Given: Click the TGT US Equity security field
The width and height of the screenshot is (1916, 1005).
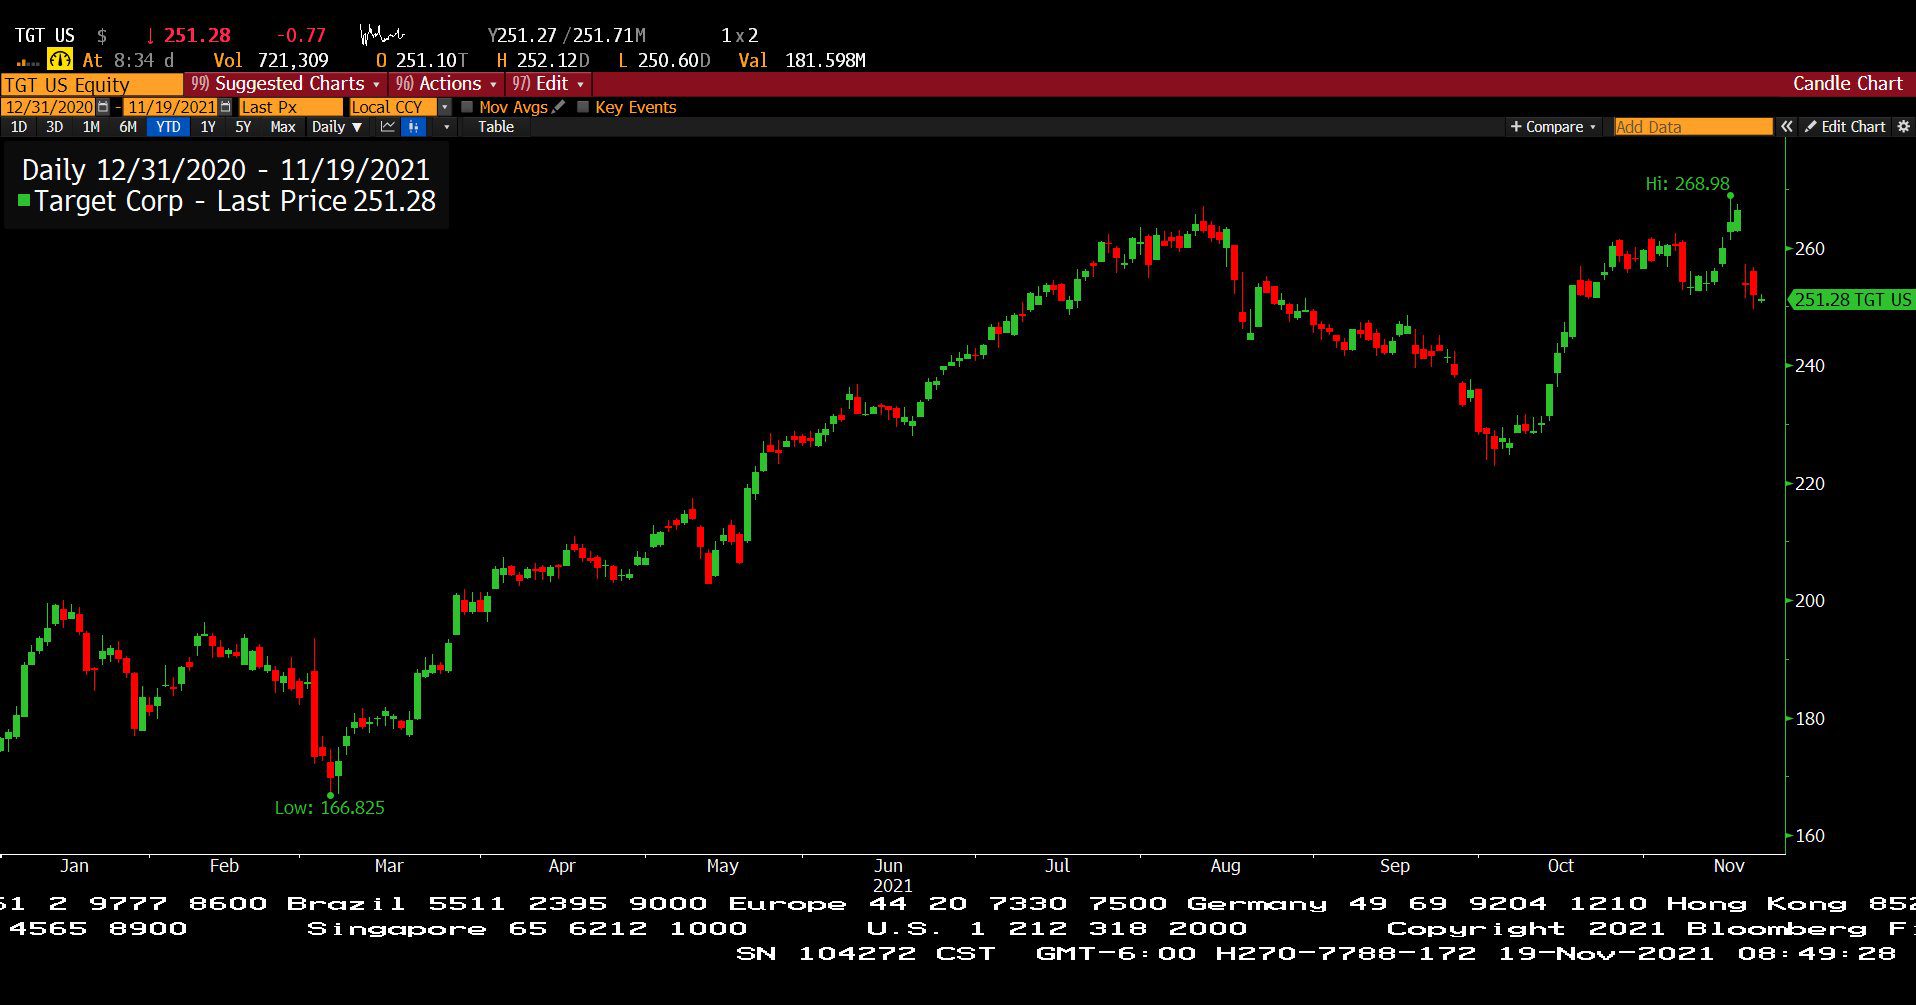Looking at the screenshot, I should [x=91, y=84].
